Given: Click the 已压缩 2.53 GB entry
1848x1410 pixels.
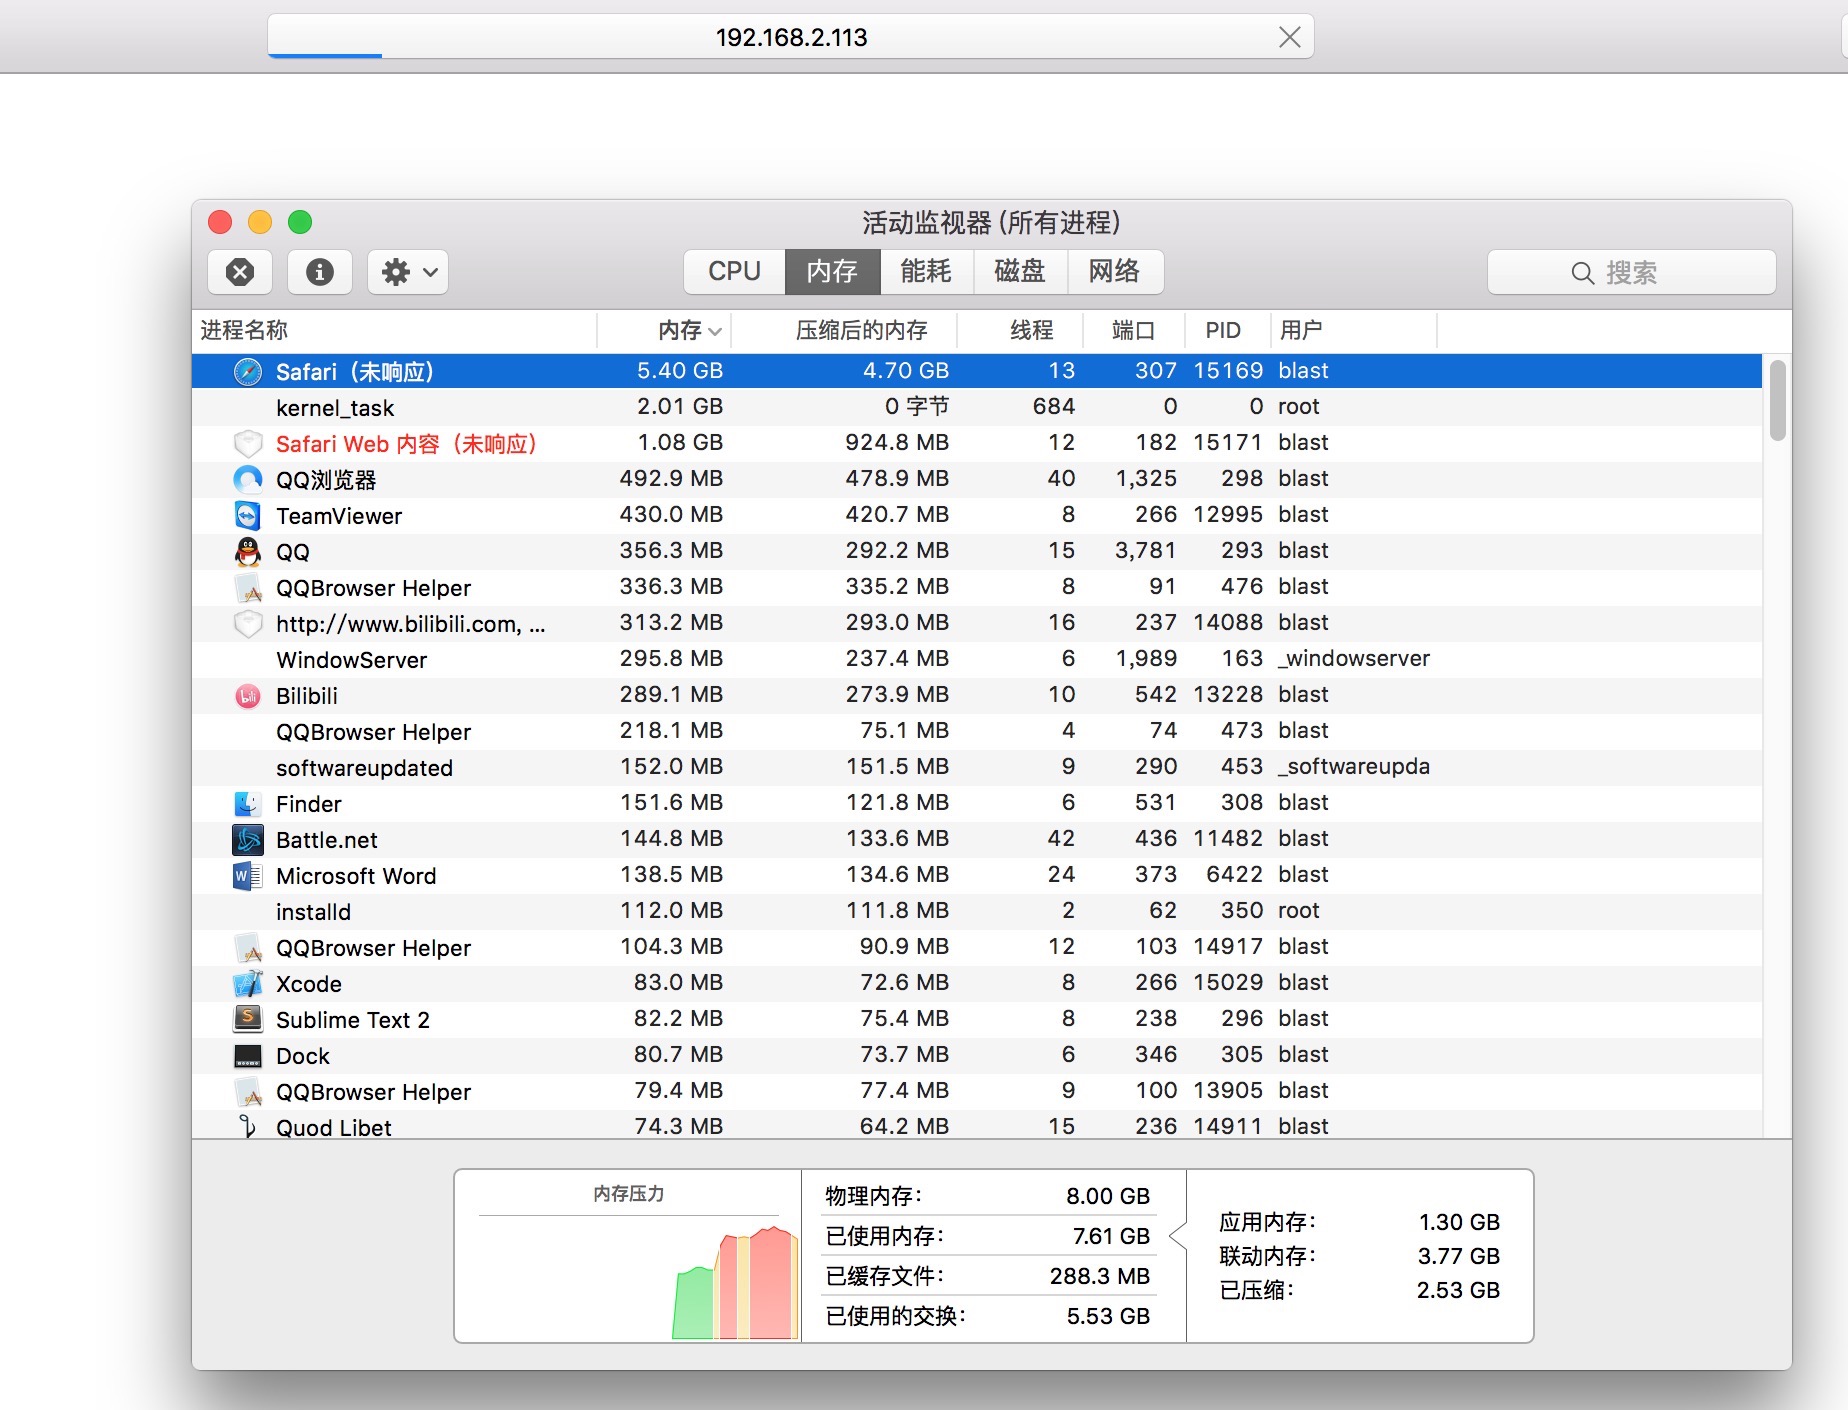Looking at the screenshot, I should point(1359,1290).
